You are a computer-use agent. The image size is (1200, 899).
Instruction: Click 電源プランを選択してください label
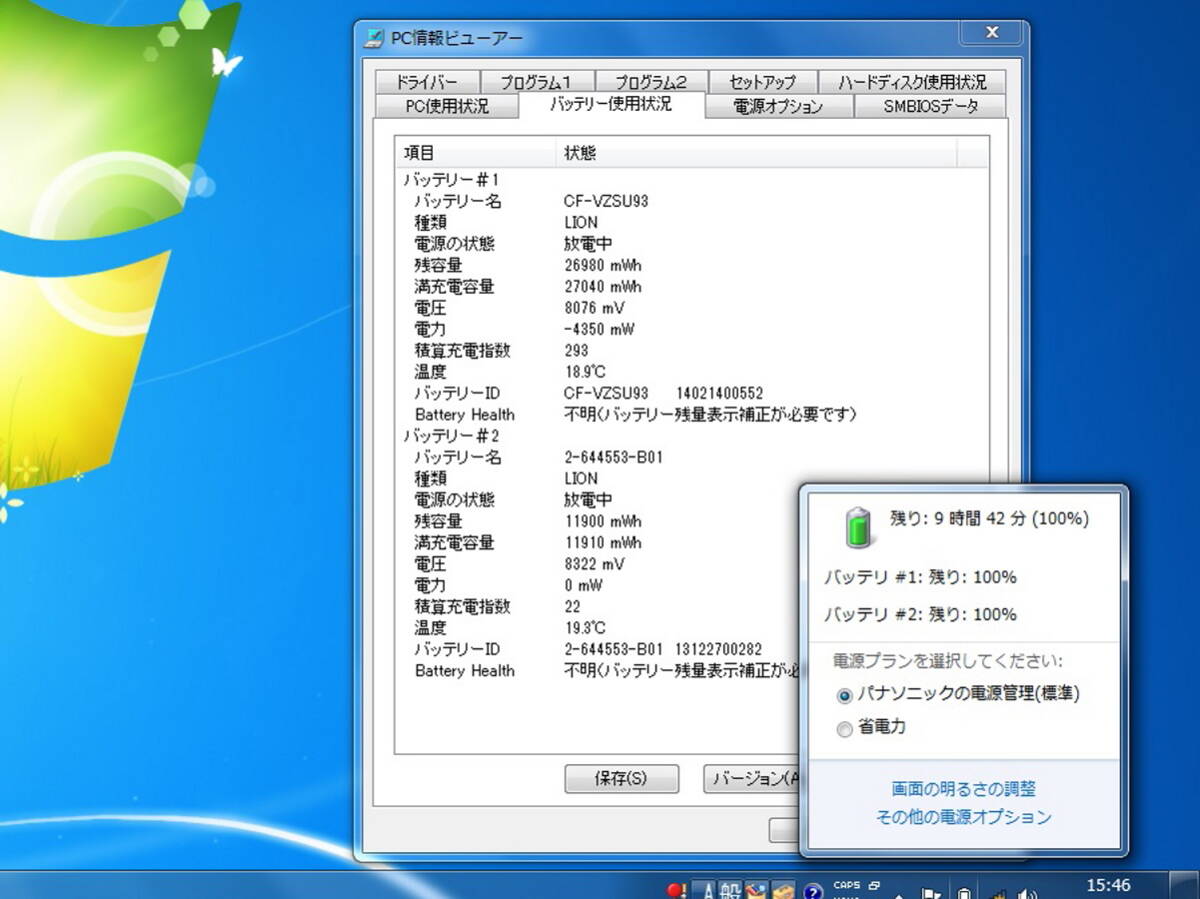[948, 661]
